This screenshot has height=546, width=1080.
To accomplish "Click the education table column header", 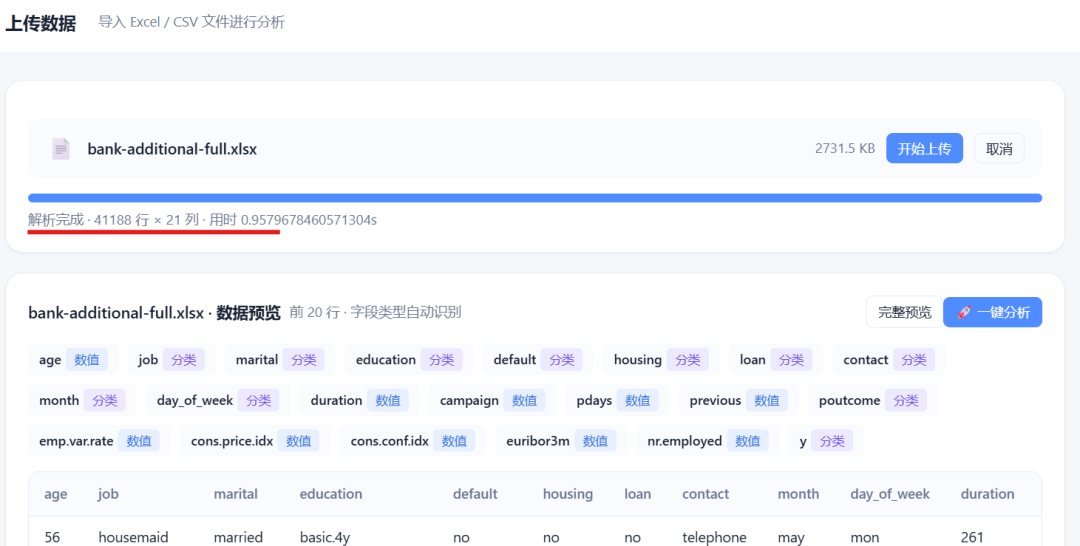I will [x=331, y=494].
